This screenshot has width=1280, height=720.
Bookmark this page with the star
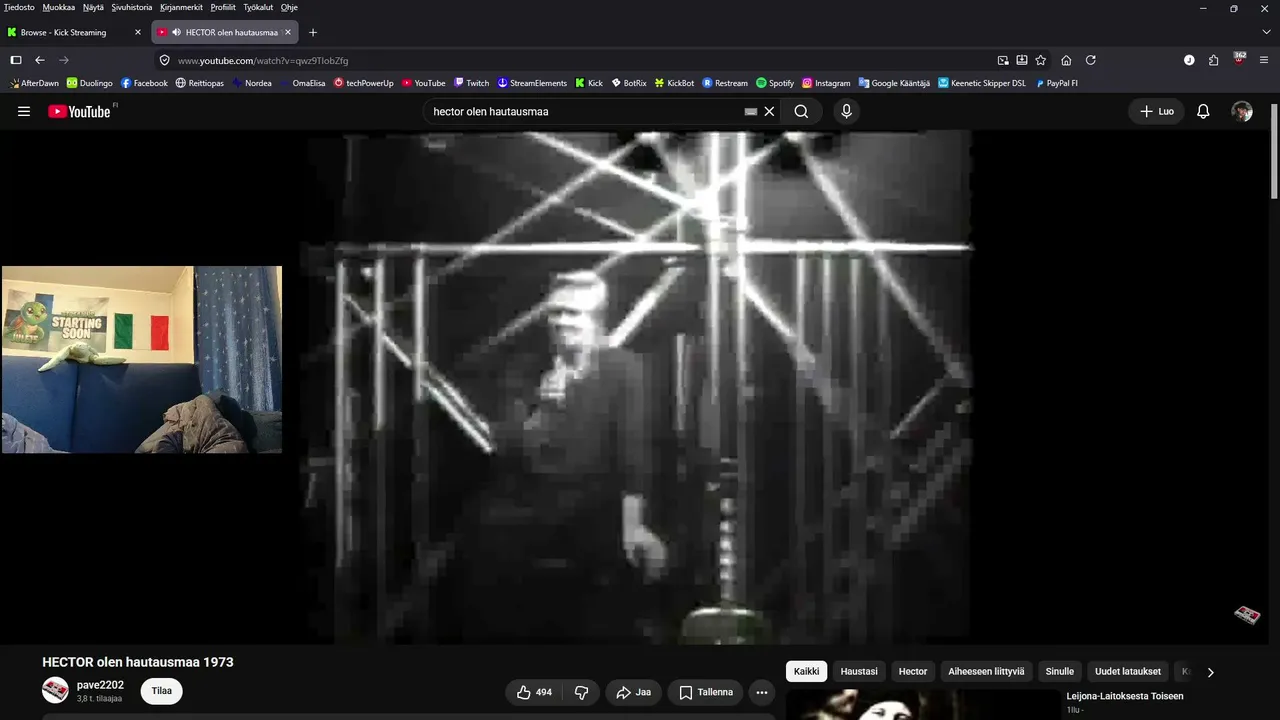(x=1041, y=60)
